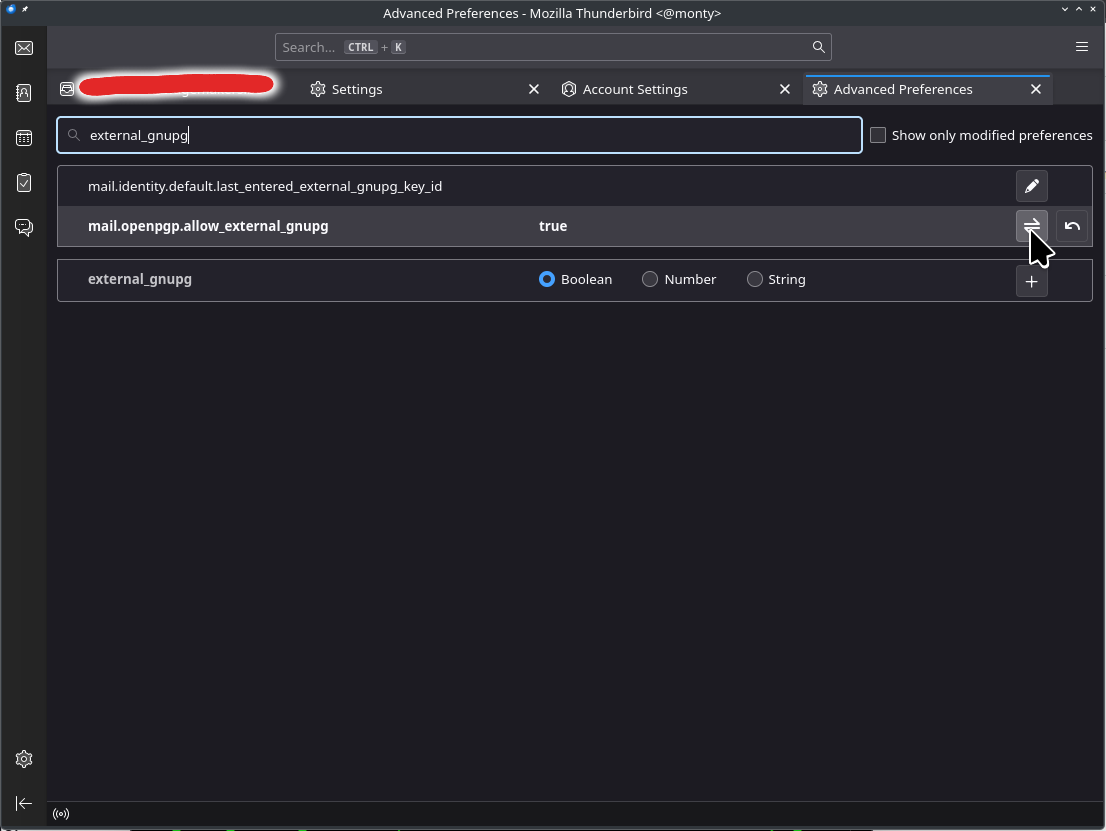Open the Thunderbird hamburger menu
The image size is (1106, 831).
point(1082,47)
